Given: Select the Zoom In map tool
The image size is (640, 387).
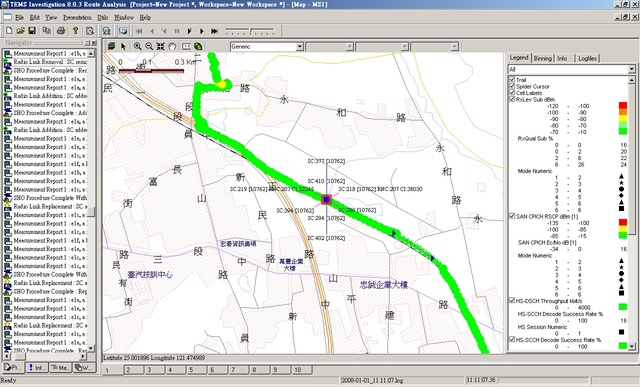Looking at the screenshot, I should tap(138, 47).
